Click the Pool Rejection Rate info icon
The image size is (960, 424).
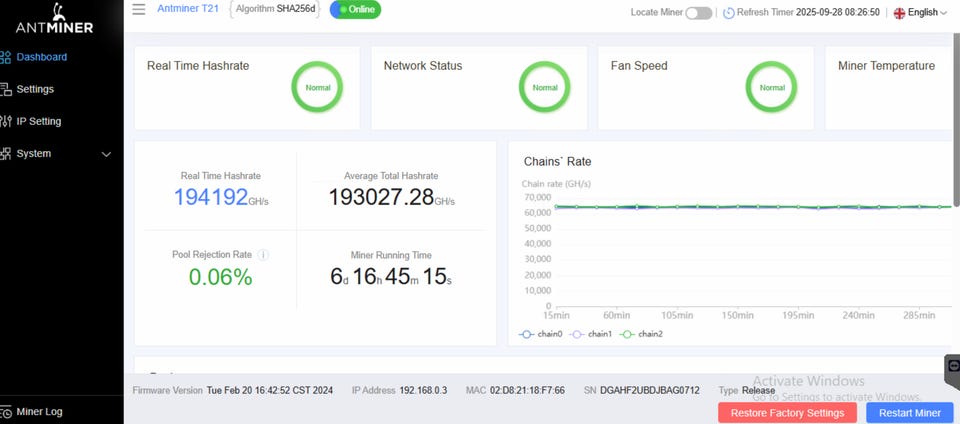coord(263,255)
